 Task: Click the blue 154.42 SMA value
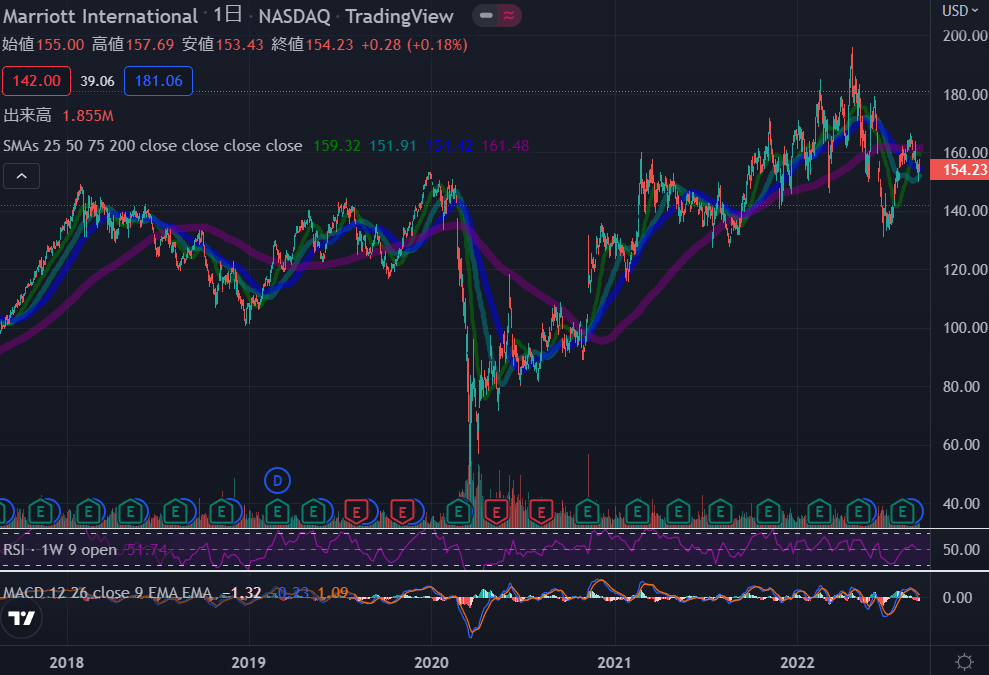(449, 146)
